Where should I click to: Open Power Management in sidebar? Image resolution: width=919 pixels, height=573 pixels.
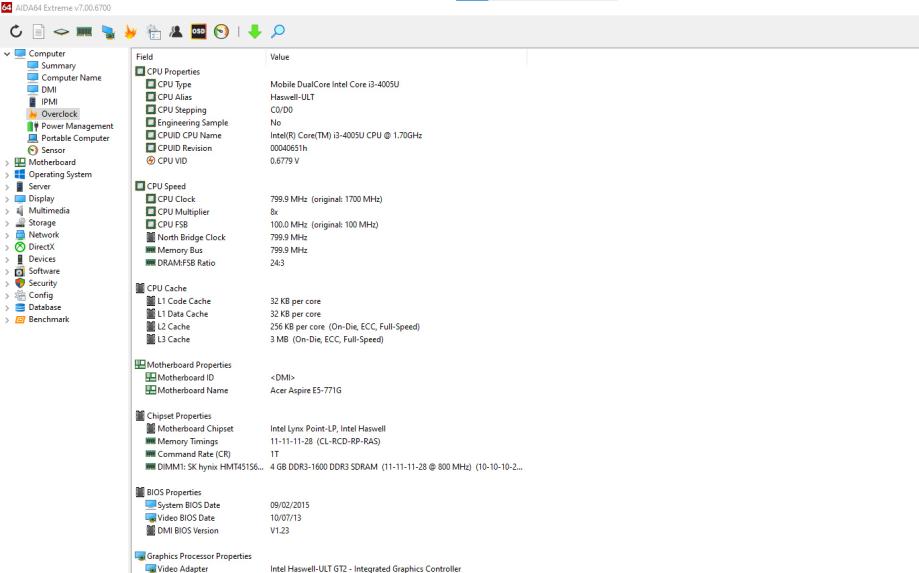(77, 126)
